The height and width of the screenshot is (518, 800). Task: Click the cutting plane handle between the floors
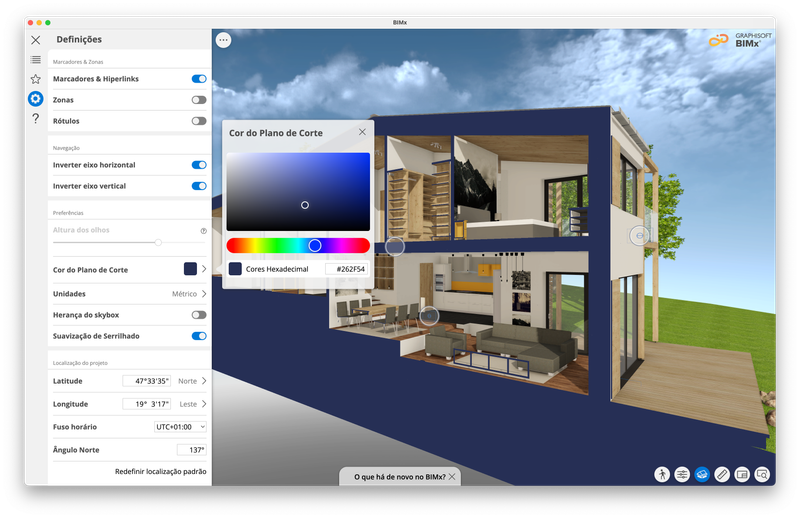pos(394,246)
